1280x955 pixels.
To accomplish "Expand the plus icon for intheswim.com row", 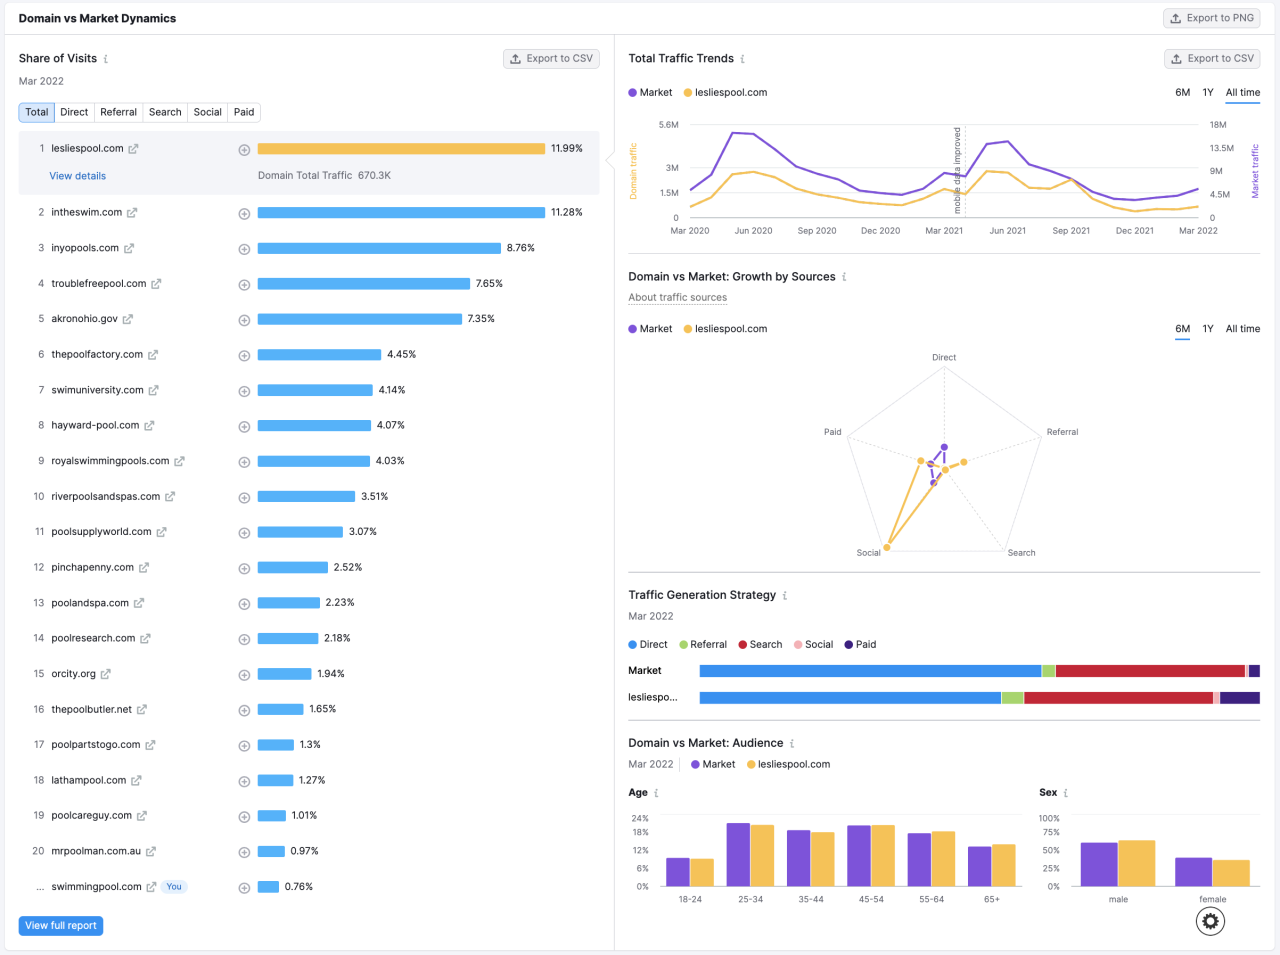I will (244, 214).
